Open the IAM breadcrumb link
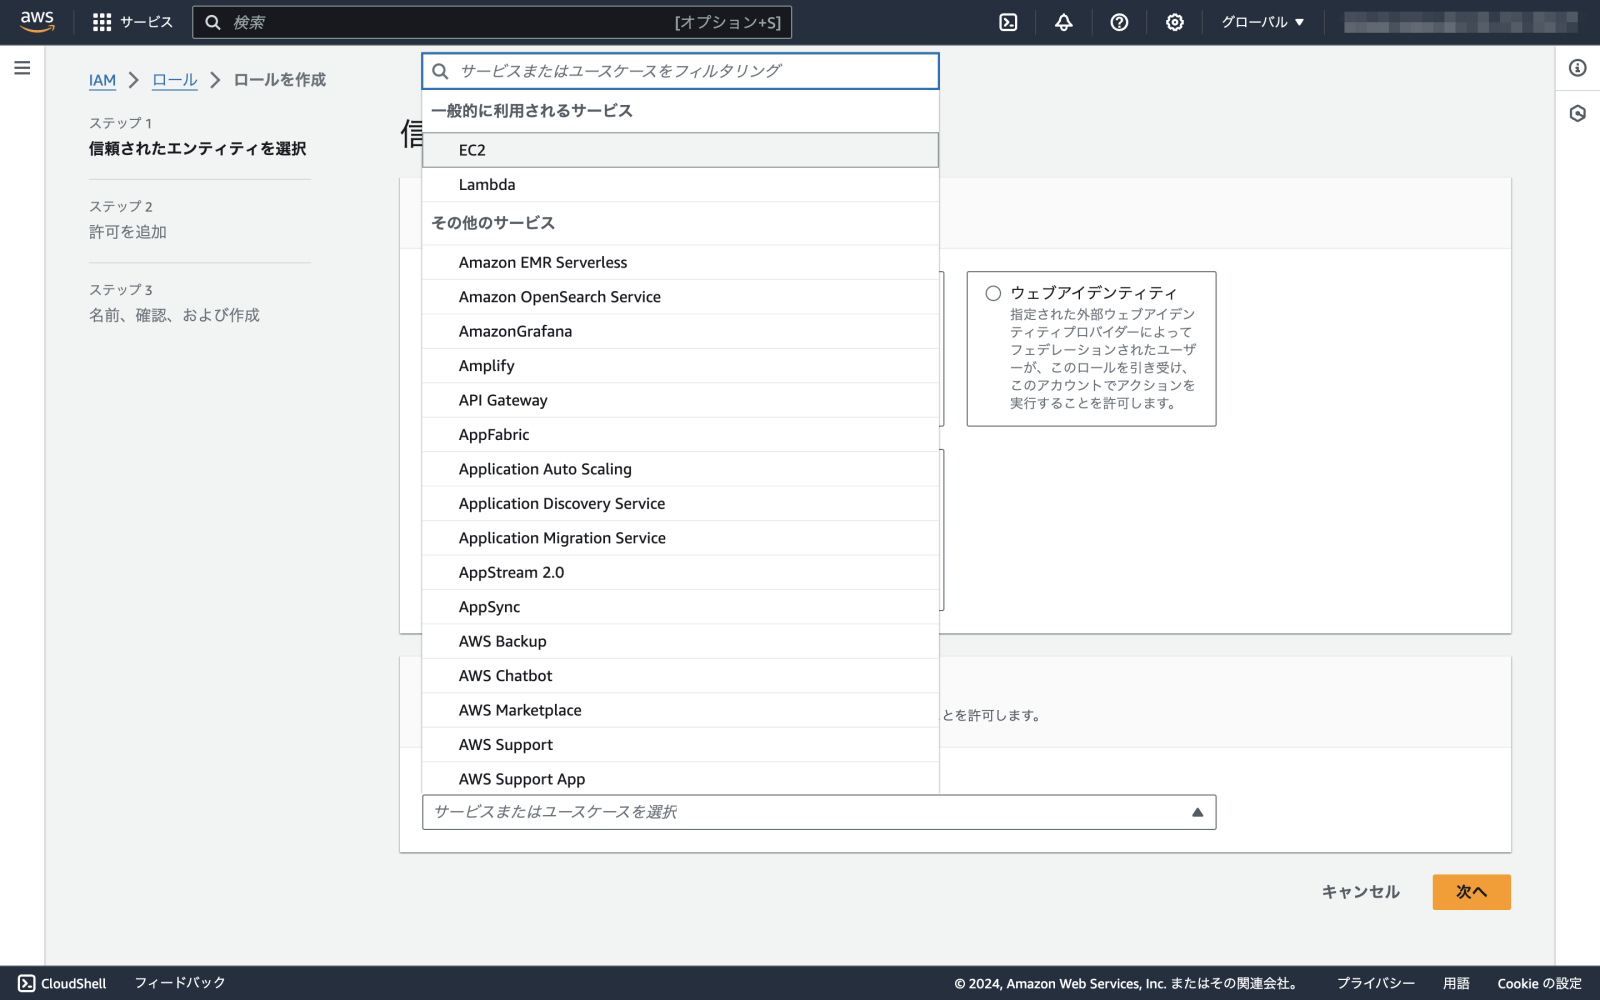Screen dimensions: 1600x1000 (101, 80)
